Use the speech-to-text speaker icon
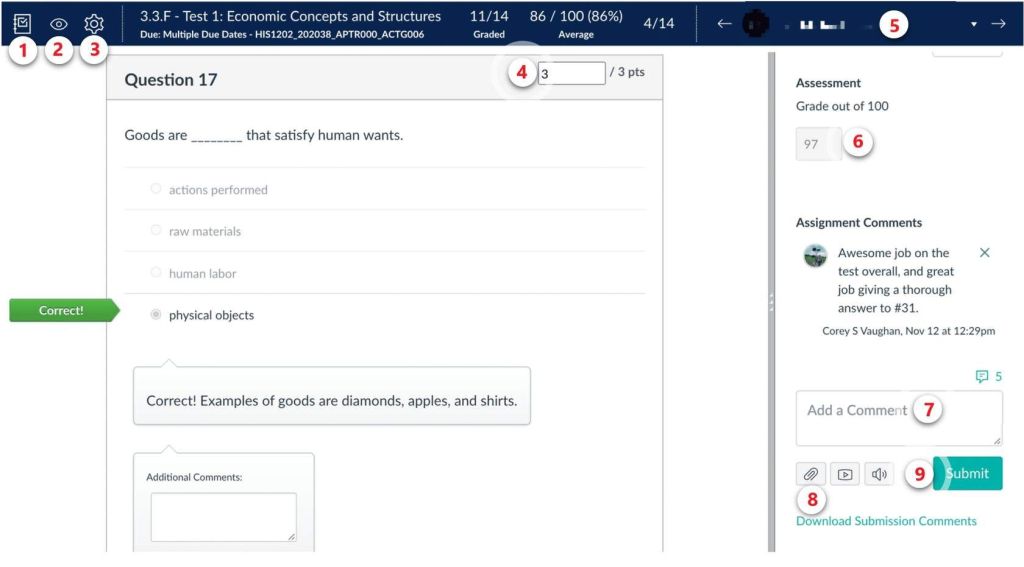Image resolution: width=1024 pixels, height=567 pixels. pos(879,474)
